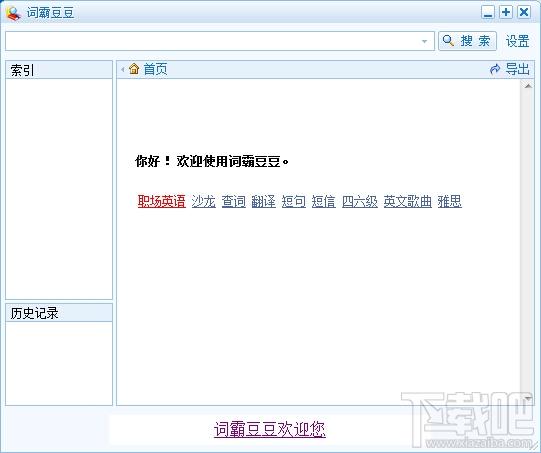Open the search box dropdown arrow
Image resolution: width=541 pixels, height=453 pixels.
[424, 41]
